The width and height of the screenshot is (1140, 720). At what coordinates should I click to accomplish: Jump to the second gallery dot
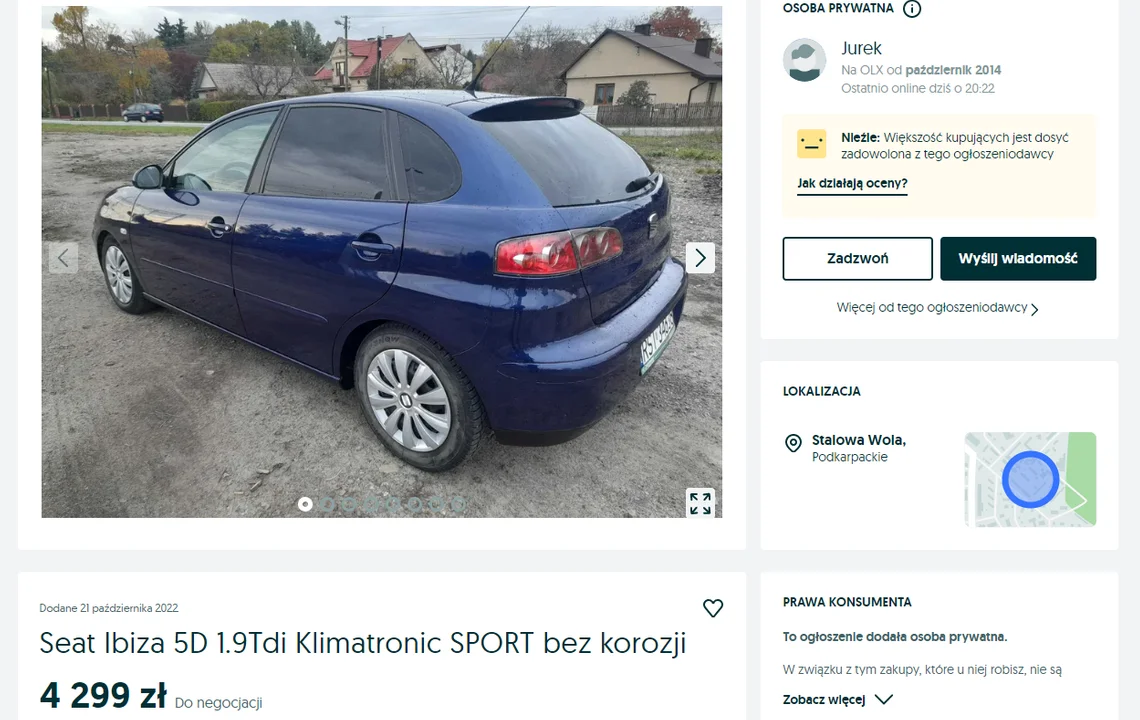click(x=327, y=503)
